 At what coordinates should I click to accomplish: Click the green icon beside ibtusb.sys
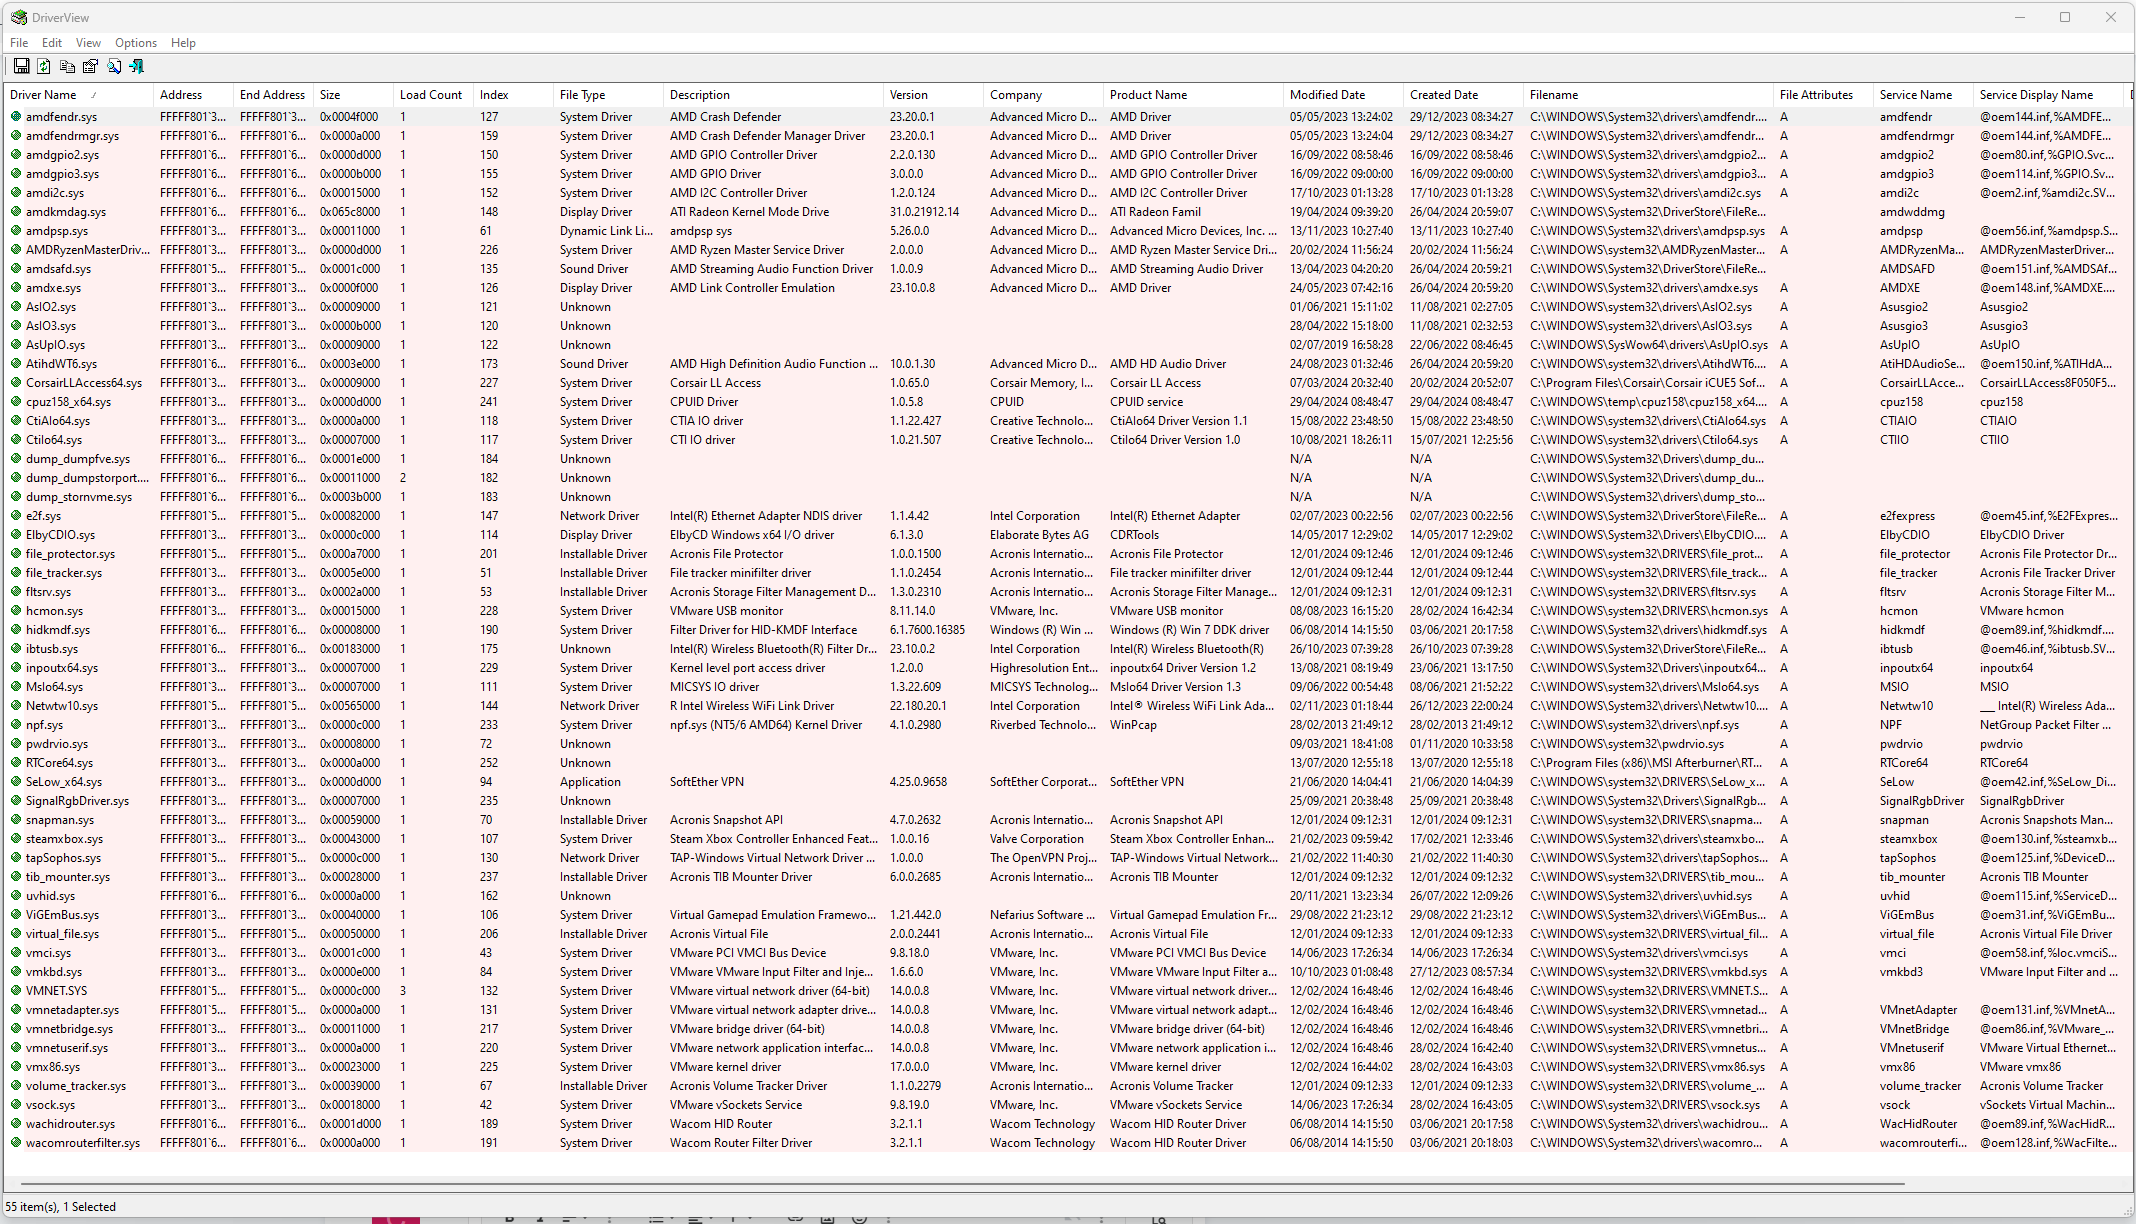[x=16, y=648]
